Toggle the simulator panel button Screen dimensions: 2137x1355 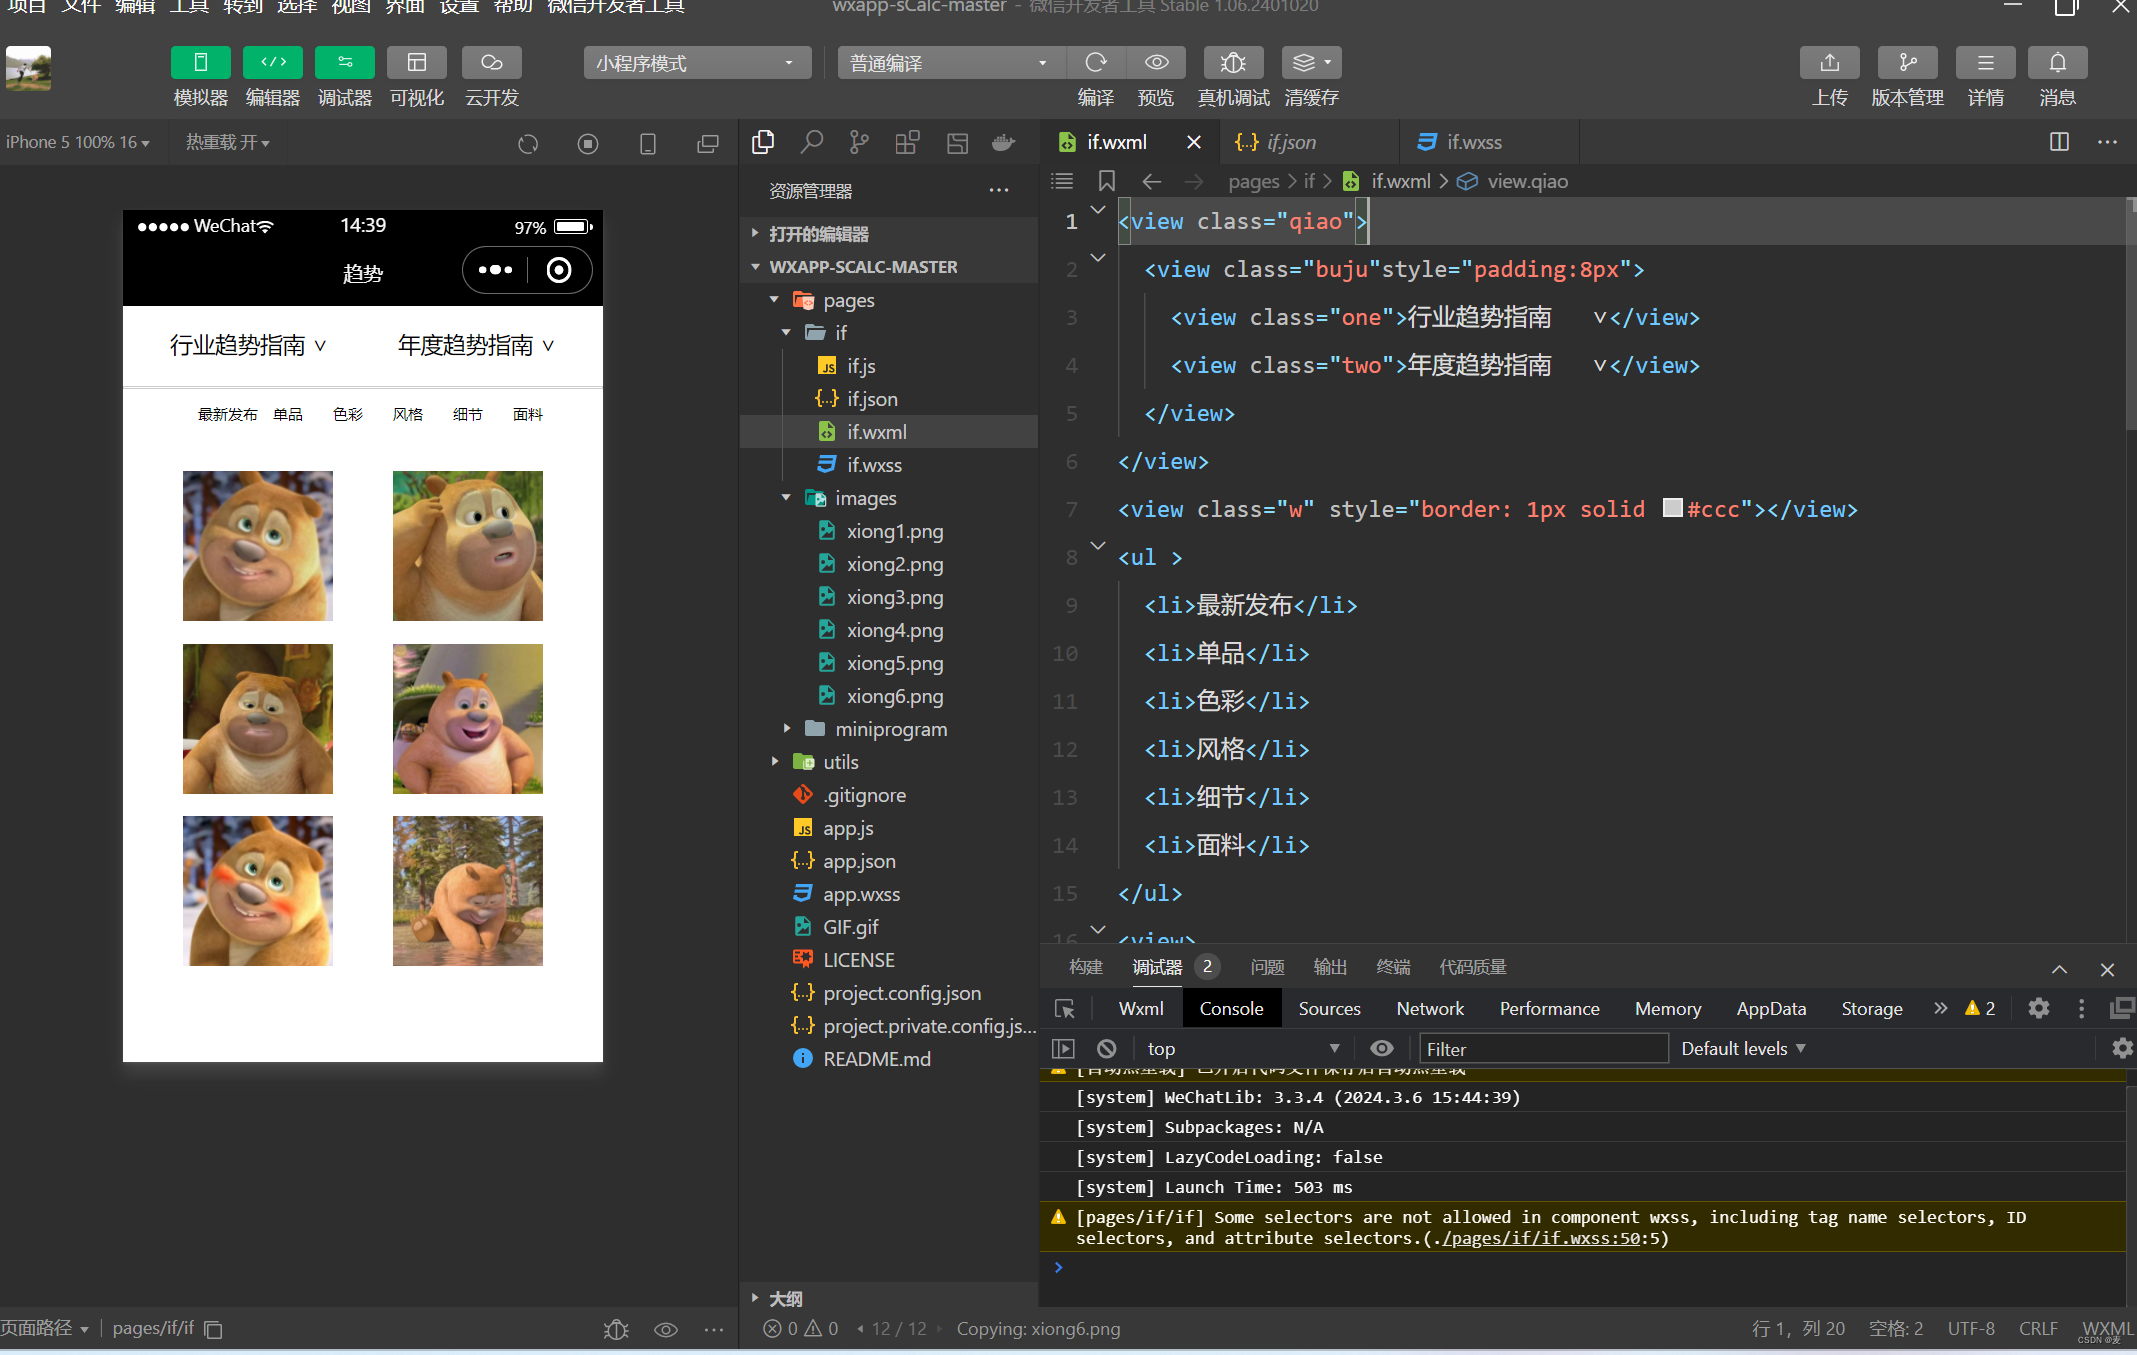click(201, 62)
